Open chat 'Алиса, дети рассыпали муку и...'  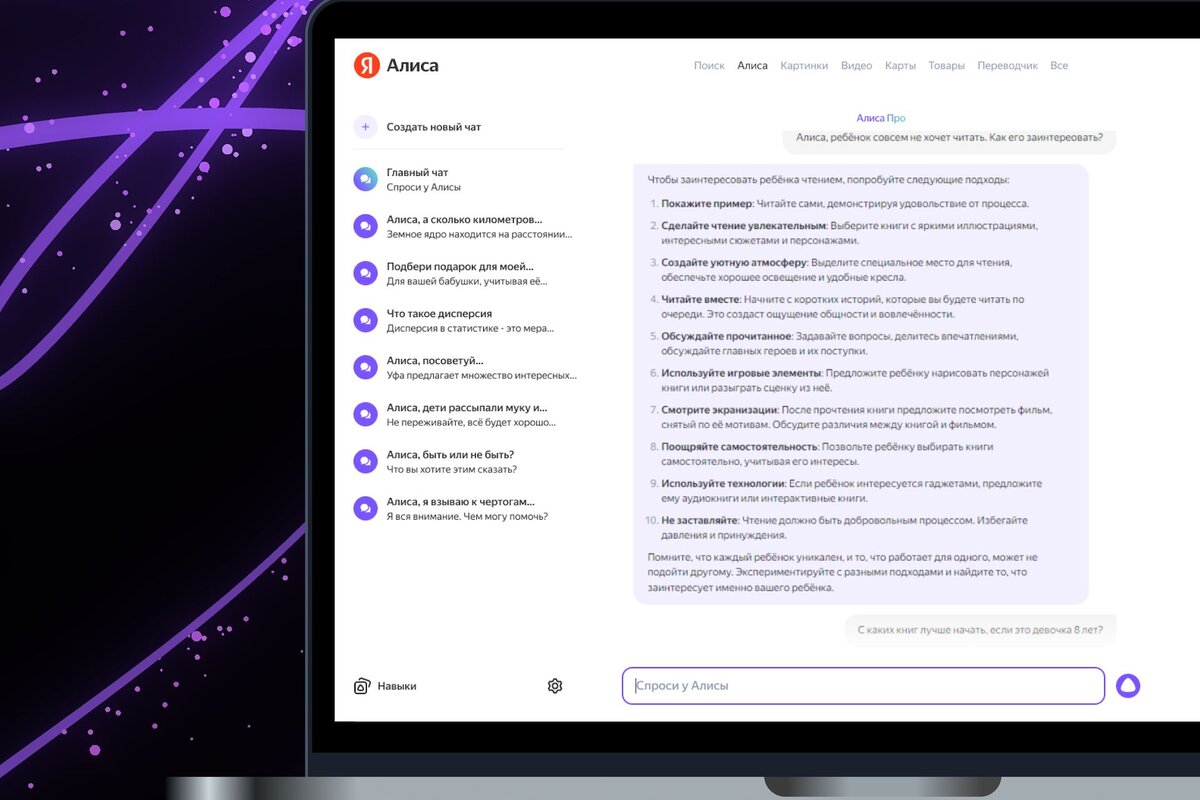point(467,407)
